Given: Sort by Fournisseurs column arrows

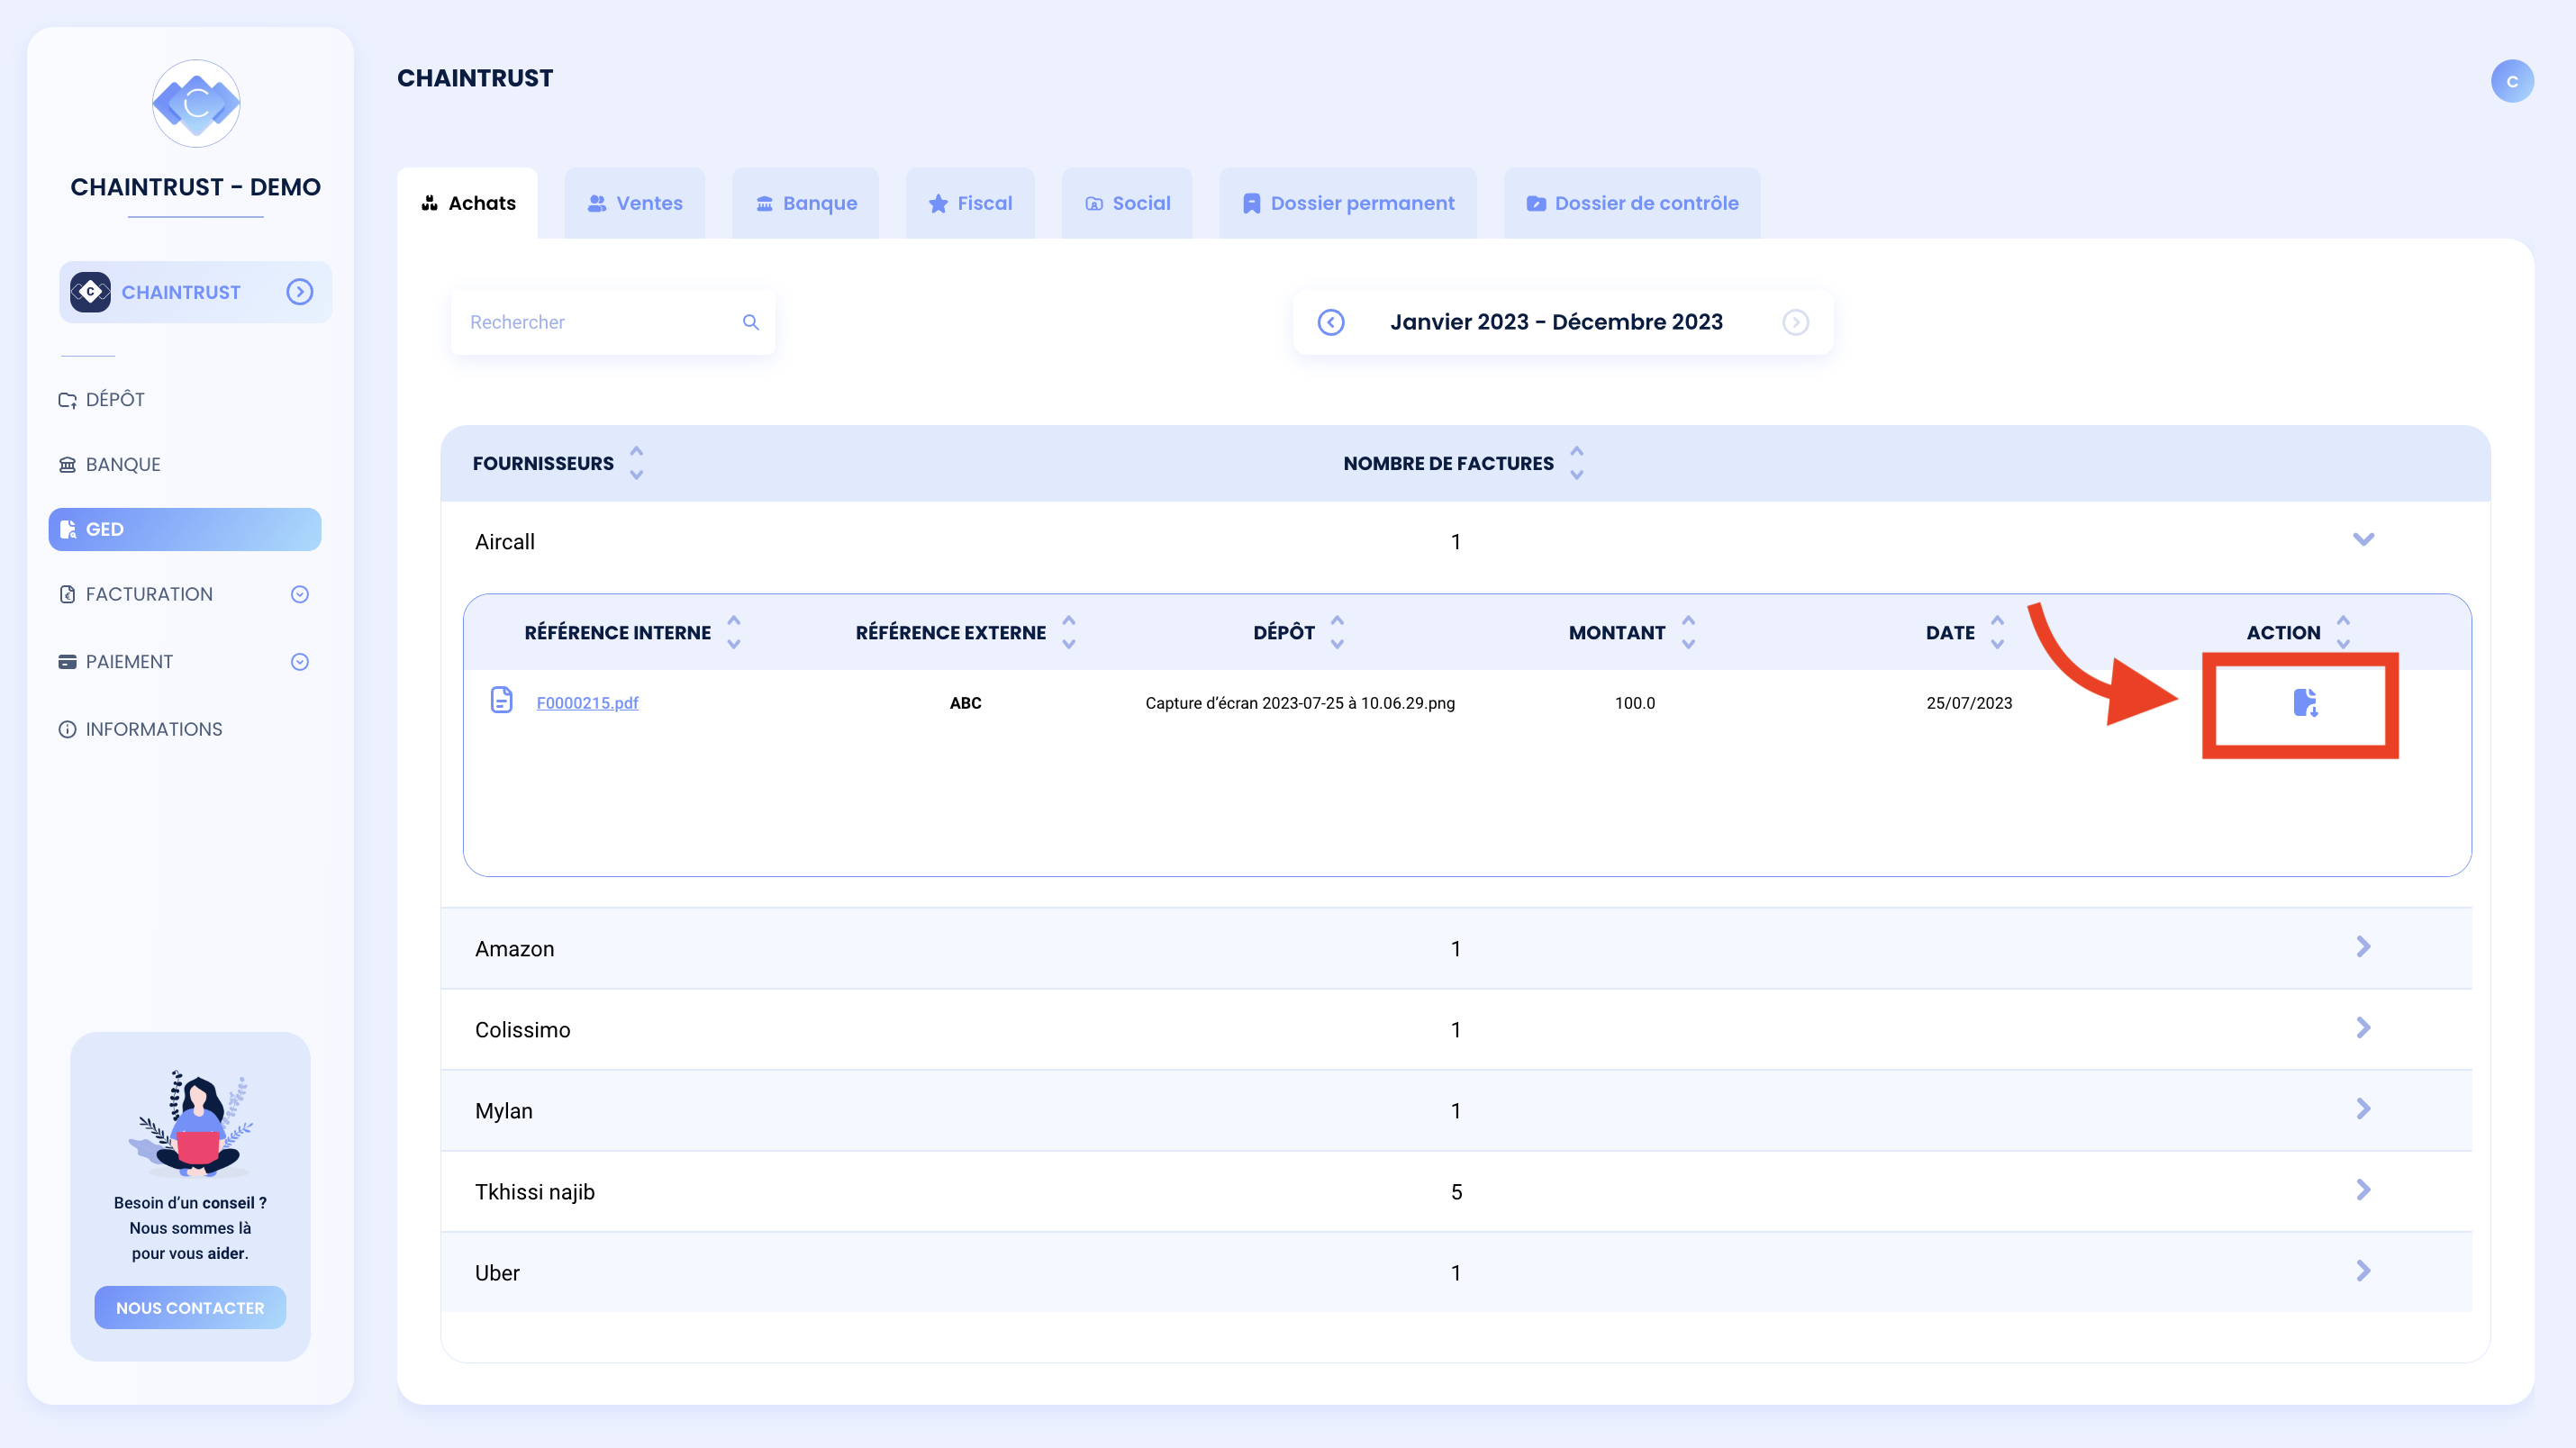Looking at the screenshot, I should click(637, 463).
